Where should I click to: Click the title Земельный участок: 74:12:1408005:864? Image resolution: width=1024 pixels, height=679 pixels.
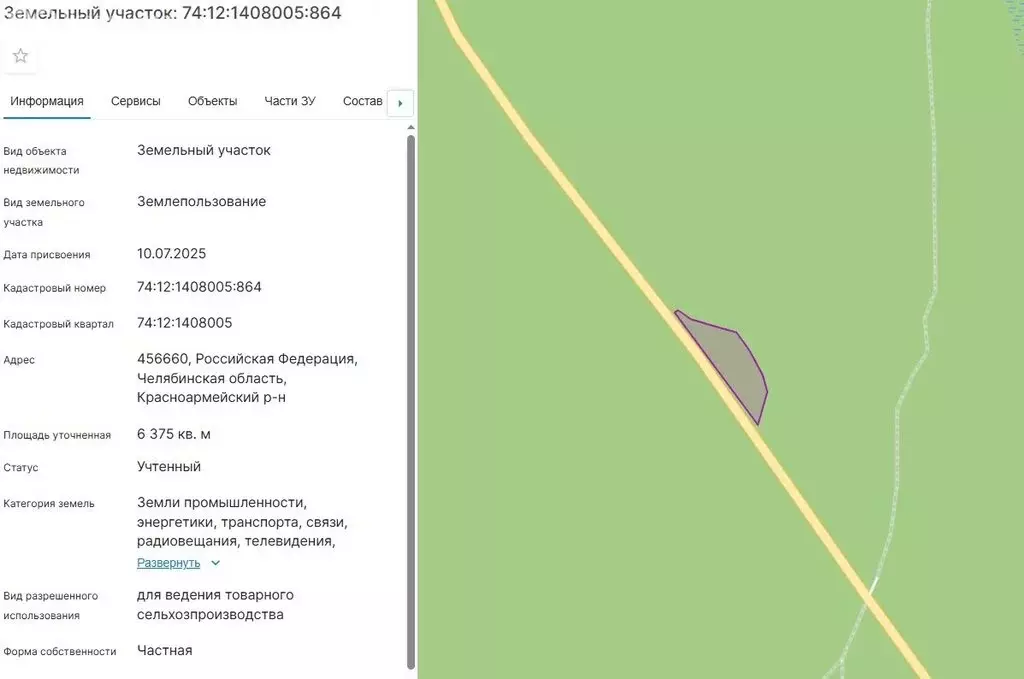172,12
